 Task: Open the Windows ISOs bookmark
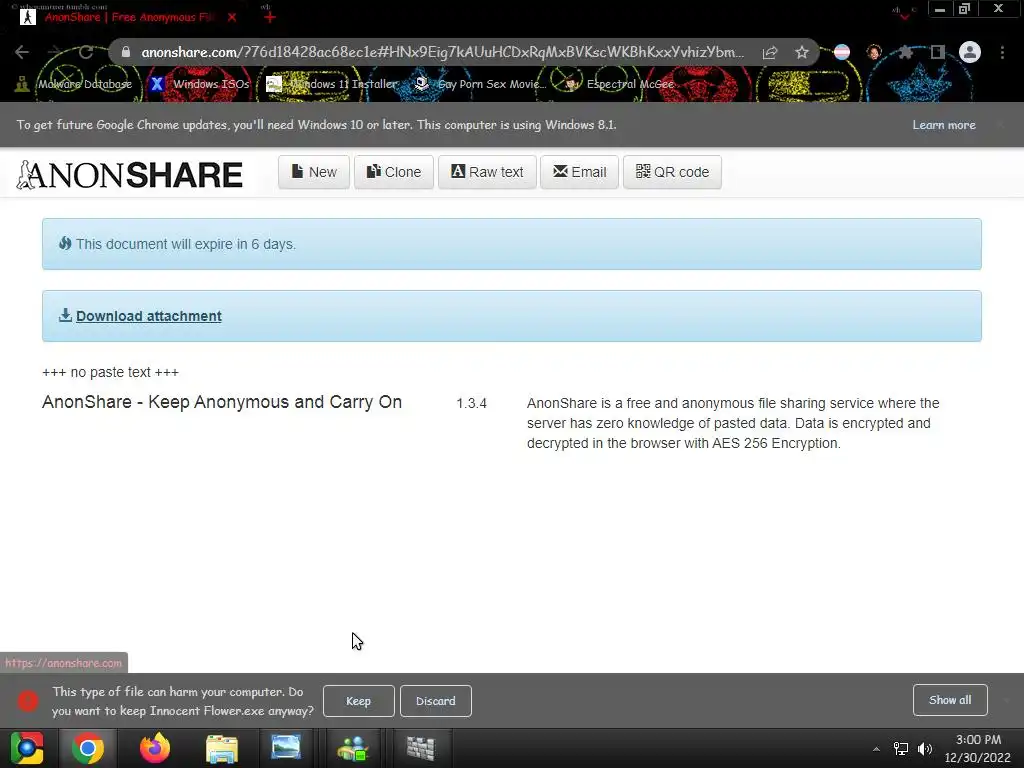[200, 84]
